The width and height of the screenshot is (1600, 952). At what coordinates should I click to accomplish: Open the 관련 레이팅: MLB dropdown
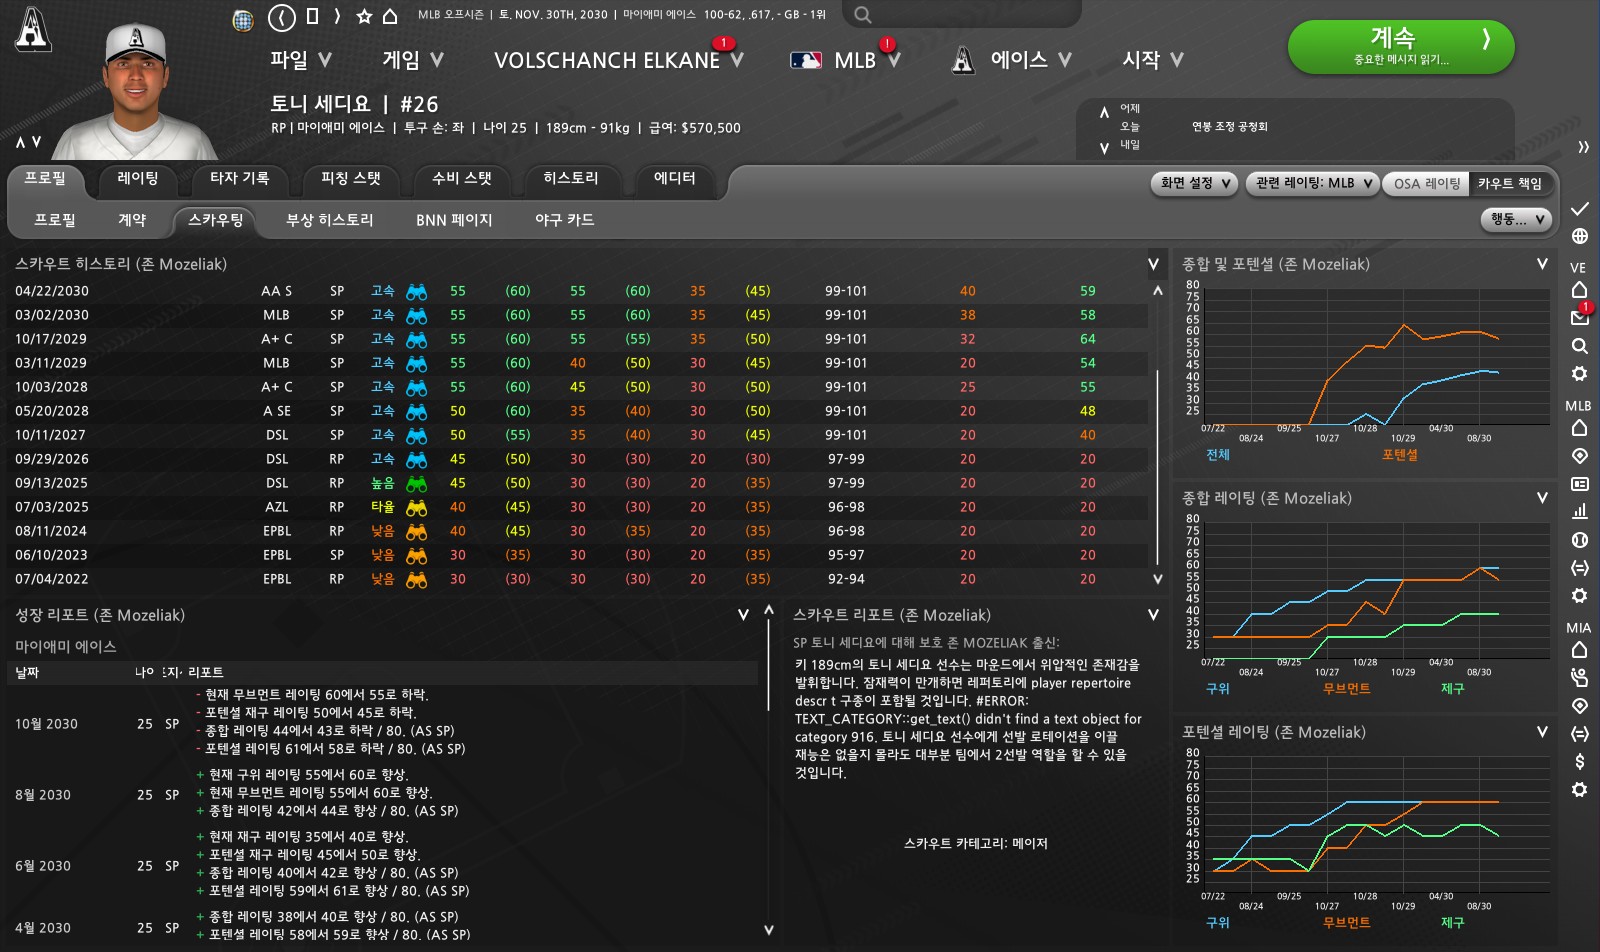point(1313,183)
